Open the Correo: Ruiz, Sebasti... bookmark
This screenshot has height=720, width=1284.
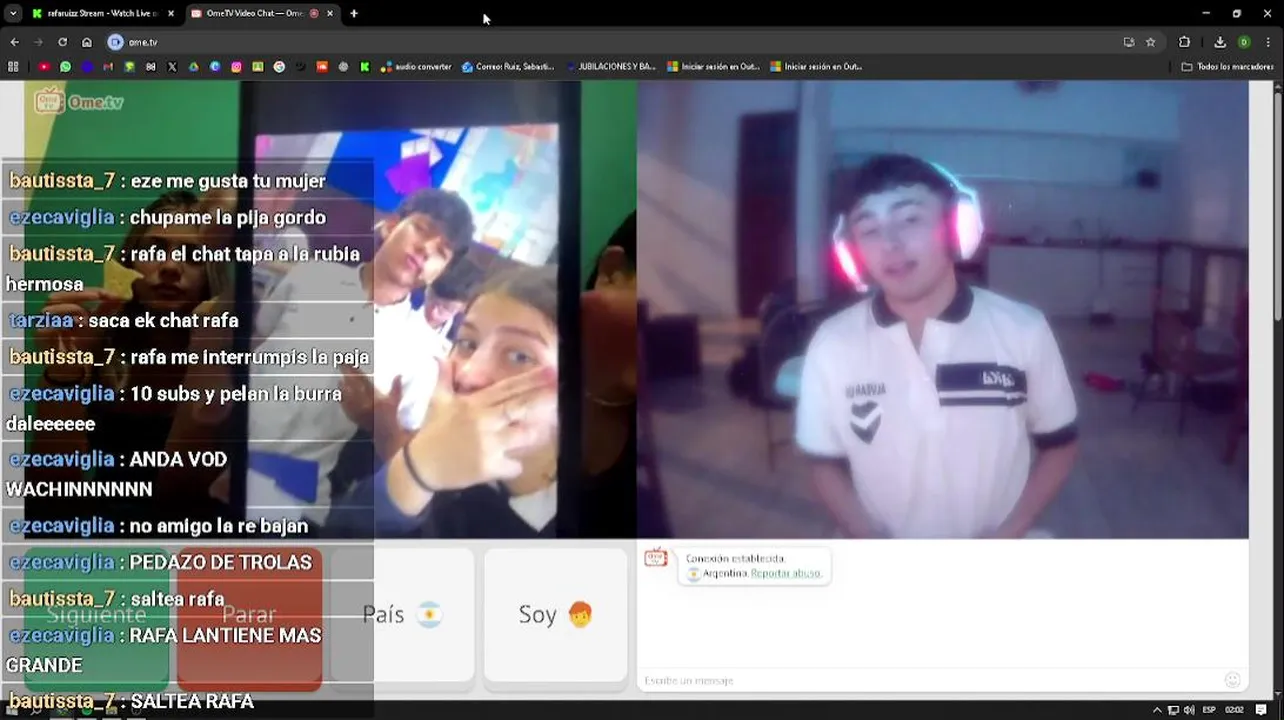point(508,67)
